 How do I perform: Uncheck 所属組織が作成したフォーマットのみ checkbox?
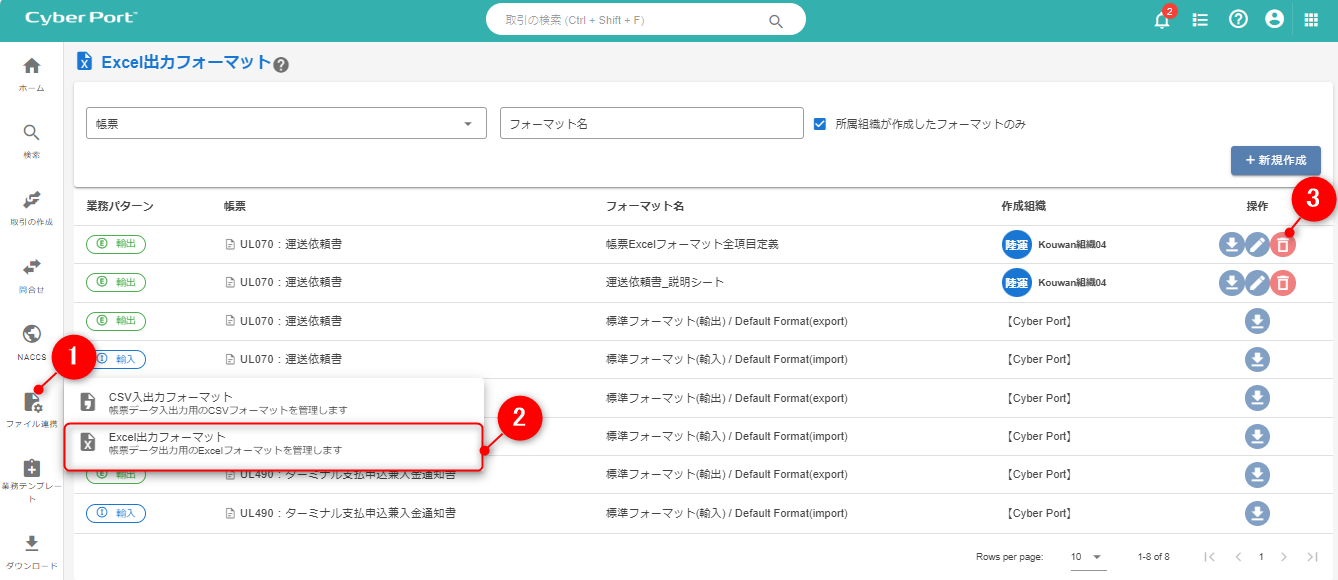click(x=820, y=124)
